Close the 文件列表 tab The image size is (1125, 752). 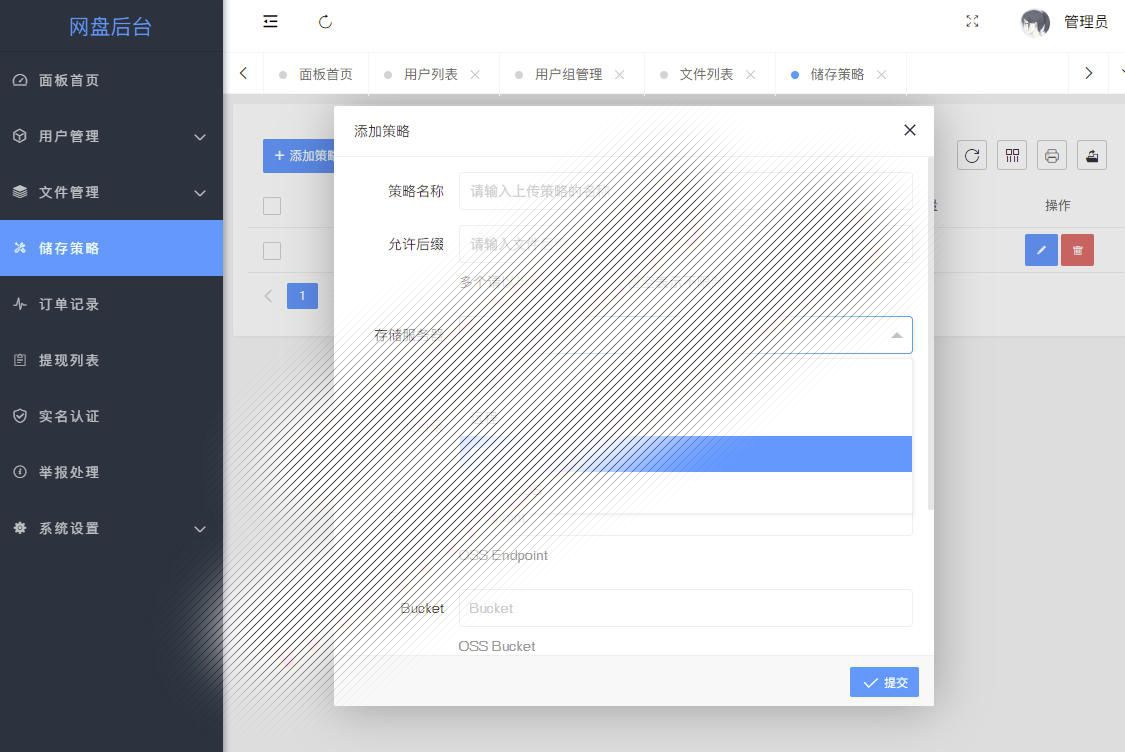click(x=750, y=75)
